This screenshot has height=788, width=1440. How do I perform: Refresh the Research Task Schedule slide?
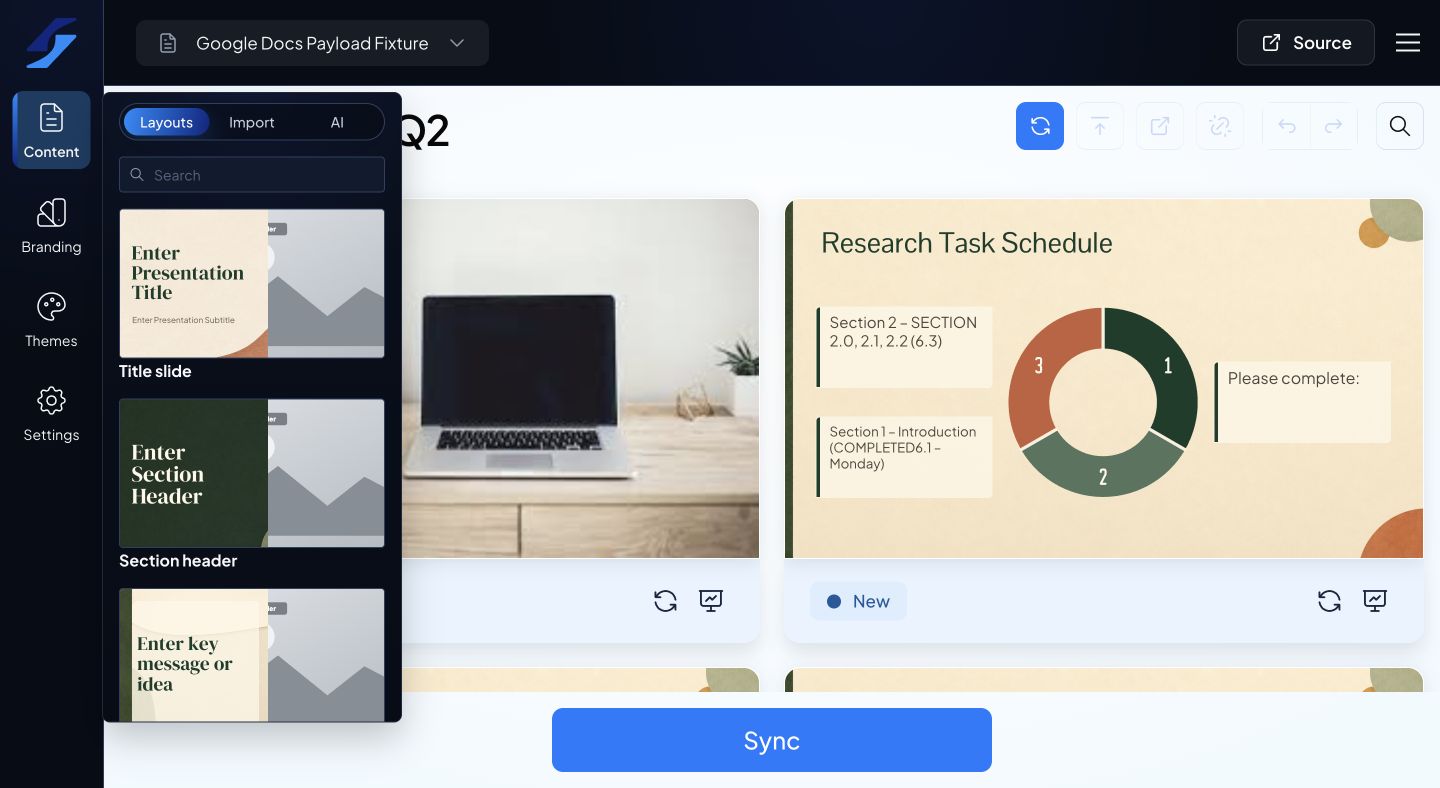1329,601
